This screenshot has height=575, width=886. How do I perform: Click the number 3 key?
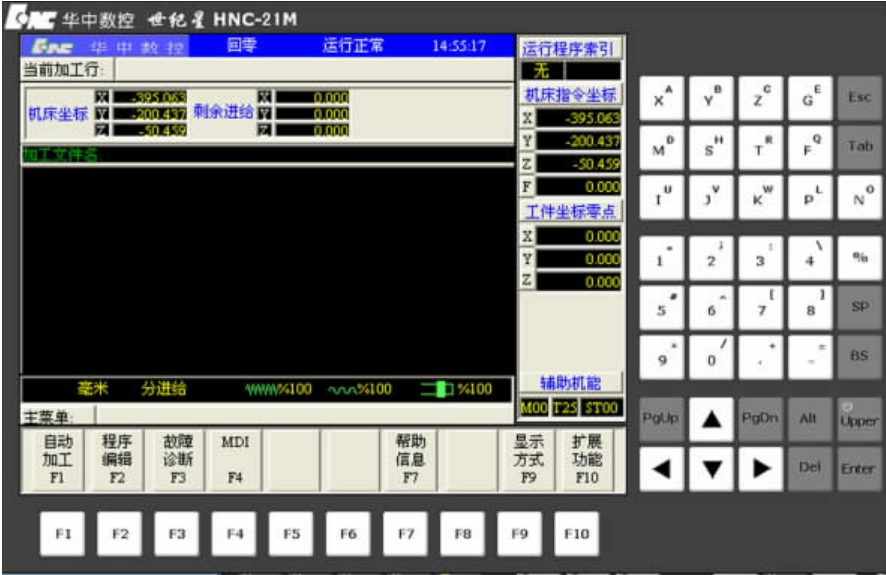click(x=761, y=259)
